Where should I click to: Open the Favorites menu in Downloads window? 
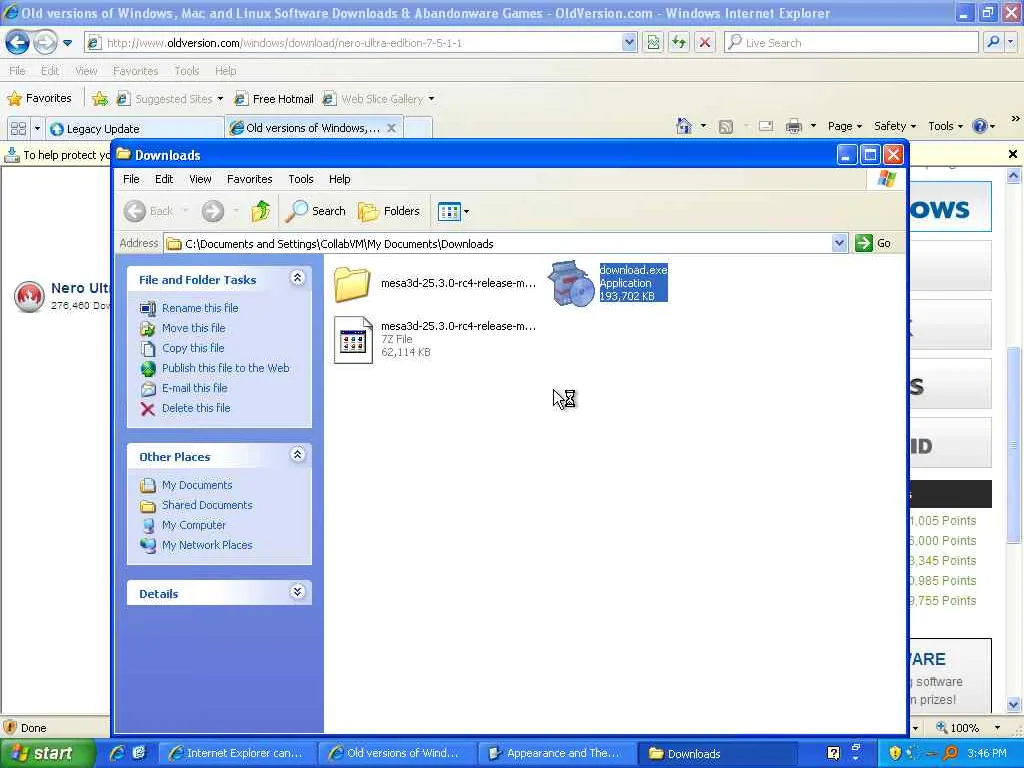coord(249,179)
